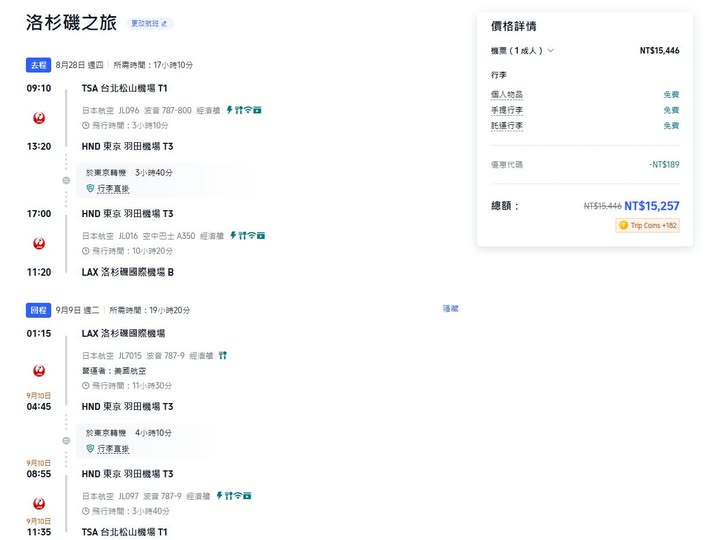
Task: Expand the 機票（1 成人）price dropdown
Action: pyautogui.click(x=522, y=50)
